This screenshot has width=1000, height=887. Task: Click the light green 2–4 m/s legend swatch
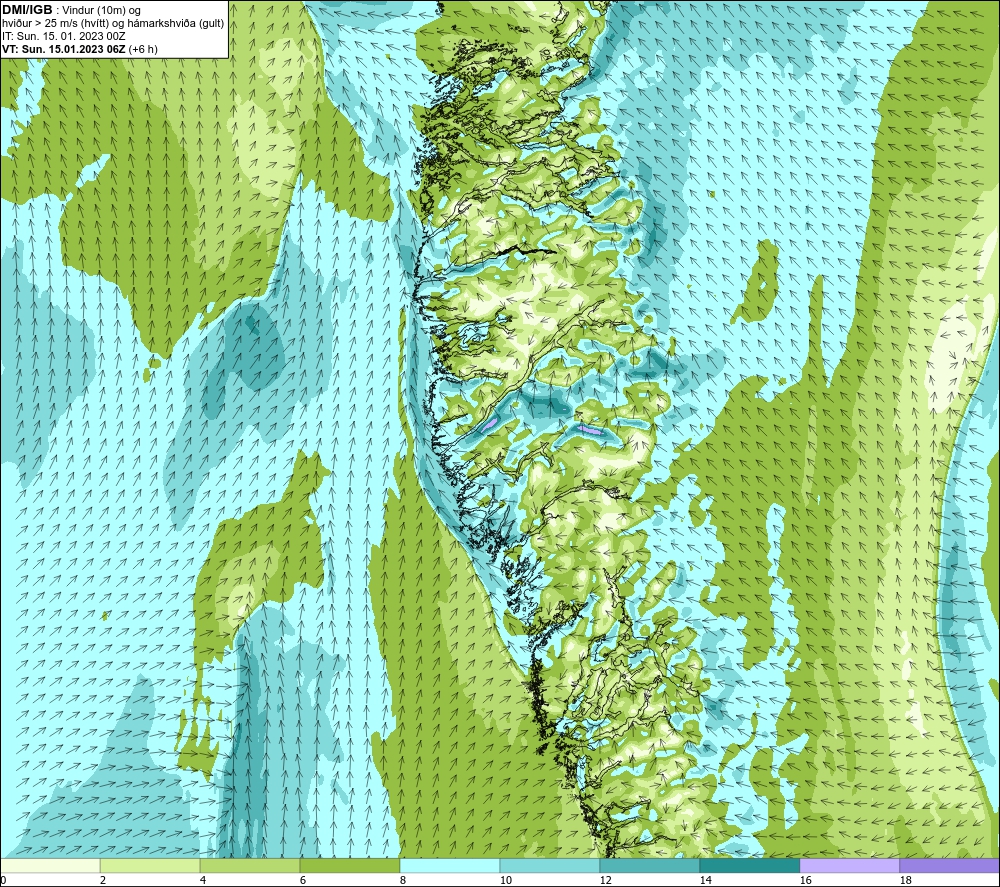click(x=150, y=865)
